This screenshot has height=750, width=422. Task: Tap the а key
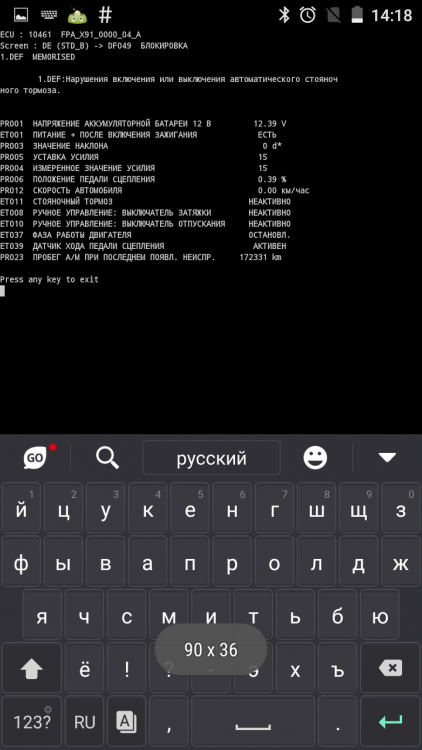click(x=147, y=562)
